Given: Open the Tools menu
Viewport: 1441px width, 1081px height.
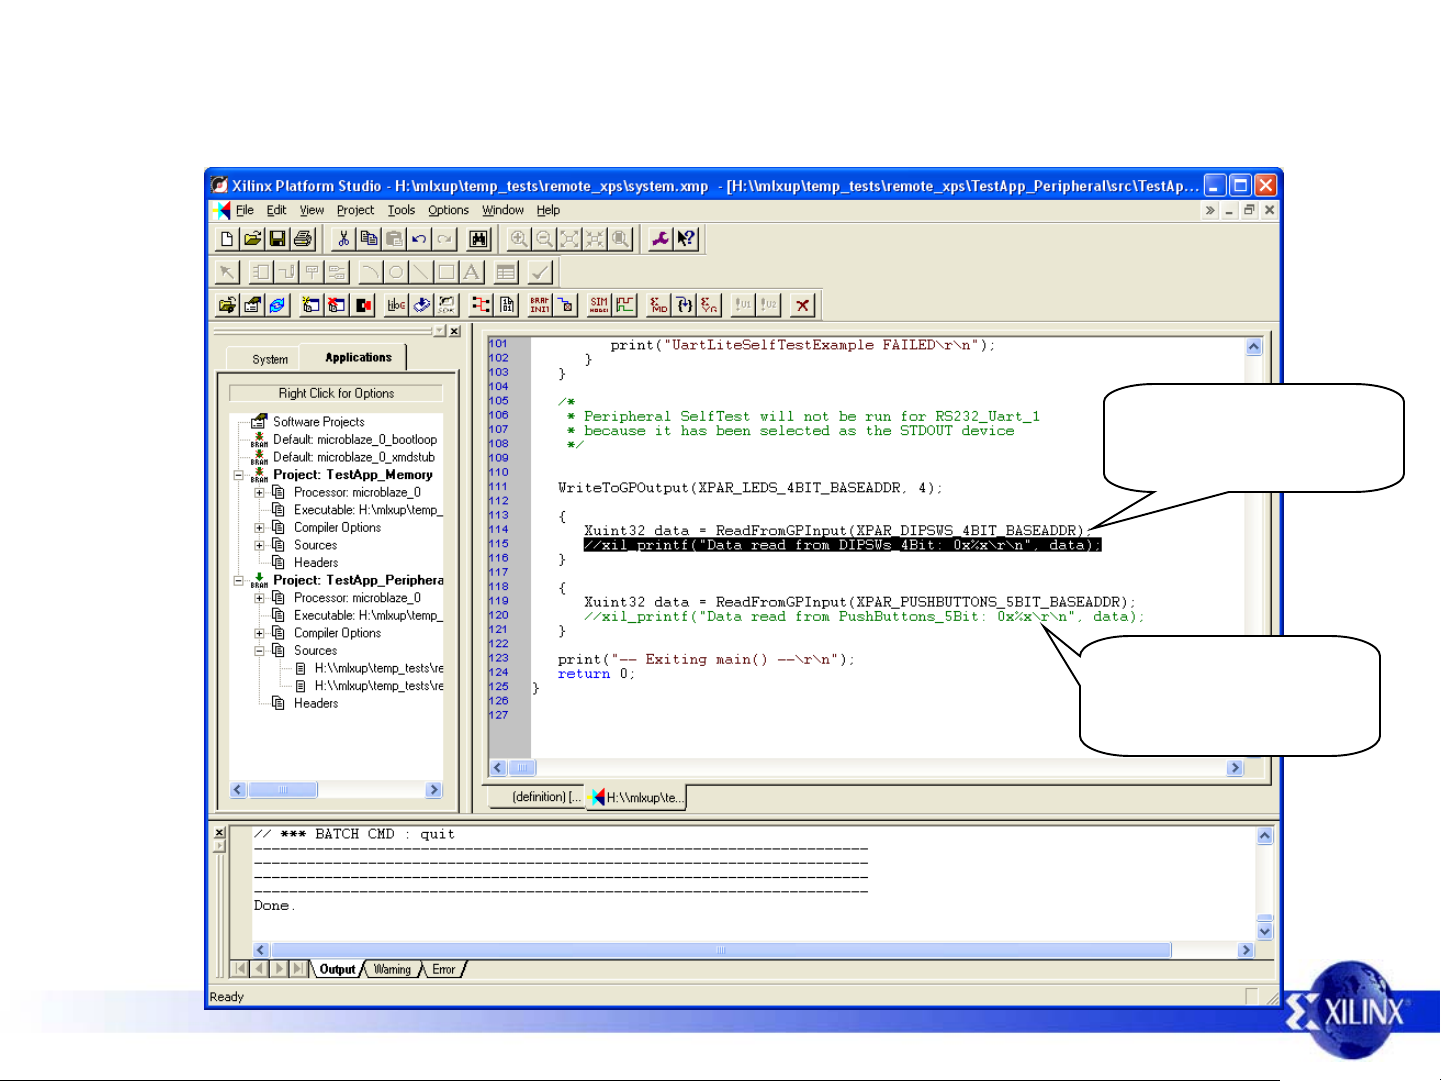Looking at the screenshot, I should pyautogui.click(x=401, y=210).
